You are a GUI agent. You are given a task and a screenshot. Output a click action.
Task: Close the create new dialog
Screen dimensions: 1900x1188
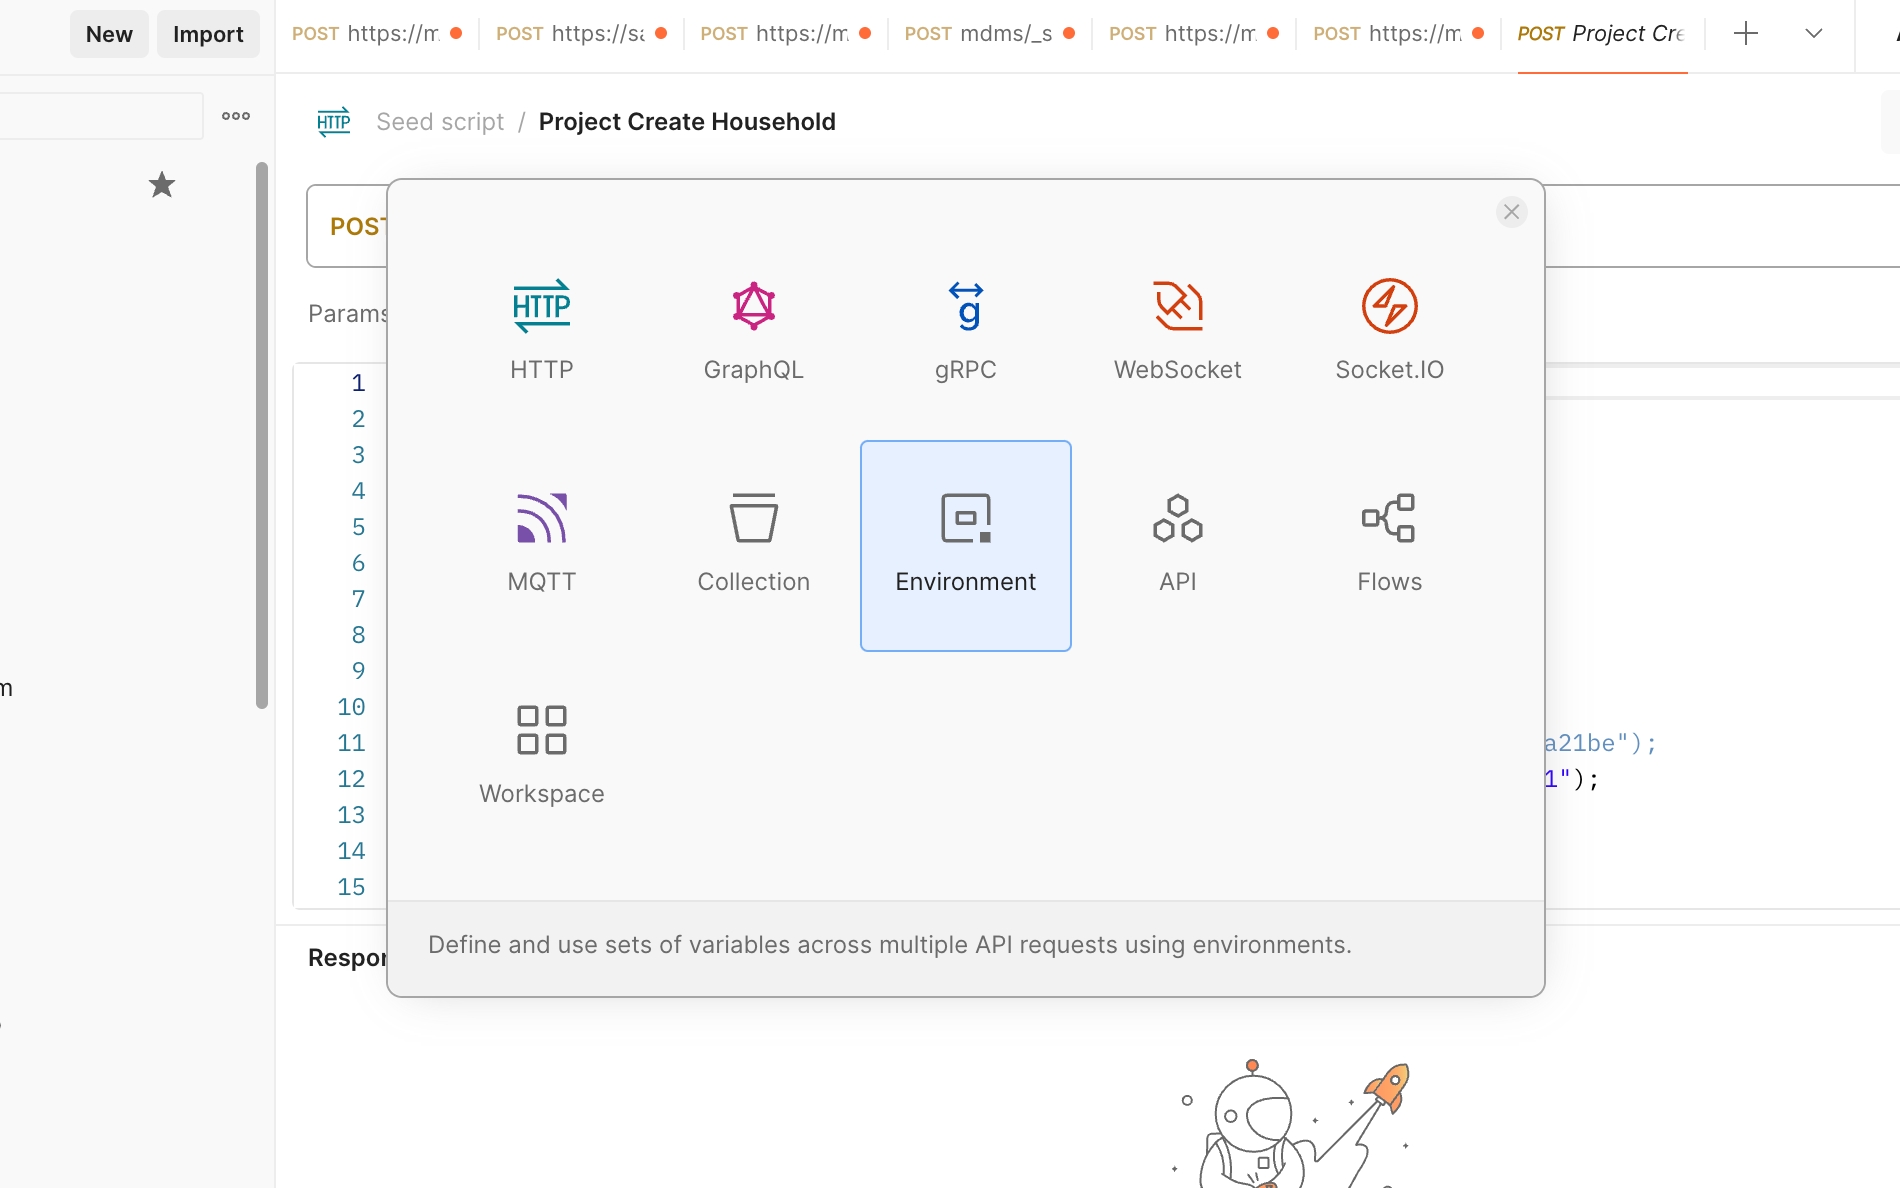pos(1511,212)
